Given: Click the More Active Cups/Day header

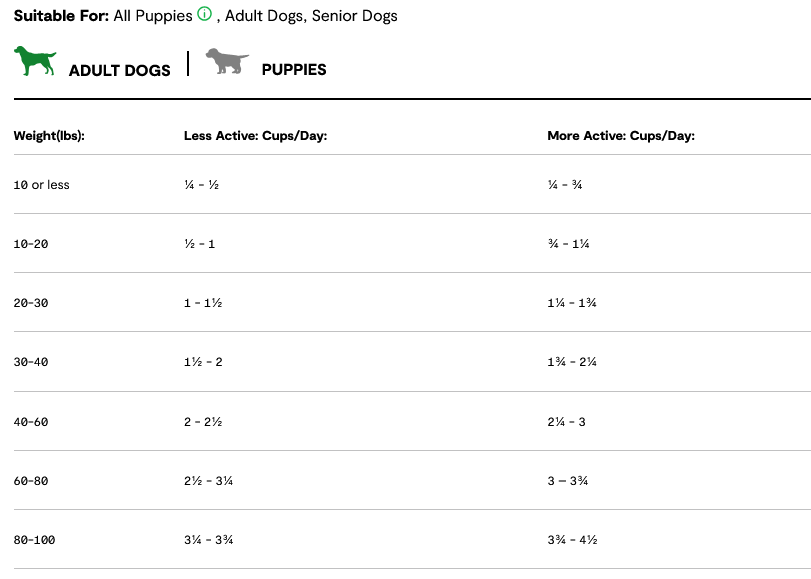Looking at the screenshot, I should coord(621,136).
